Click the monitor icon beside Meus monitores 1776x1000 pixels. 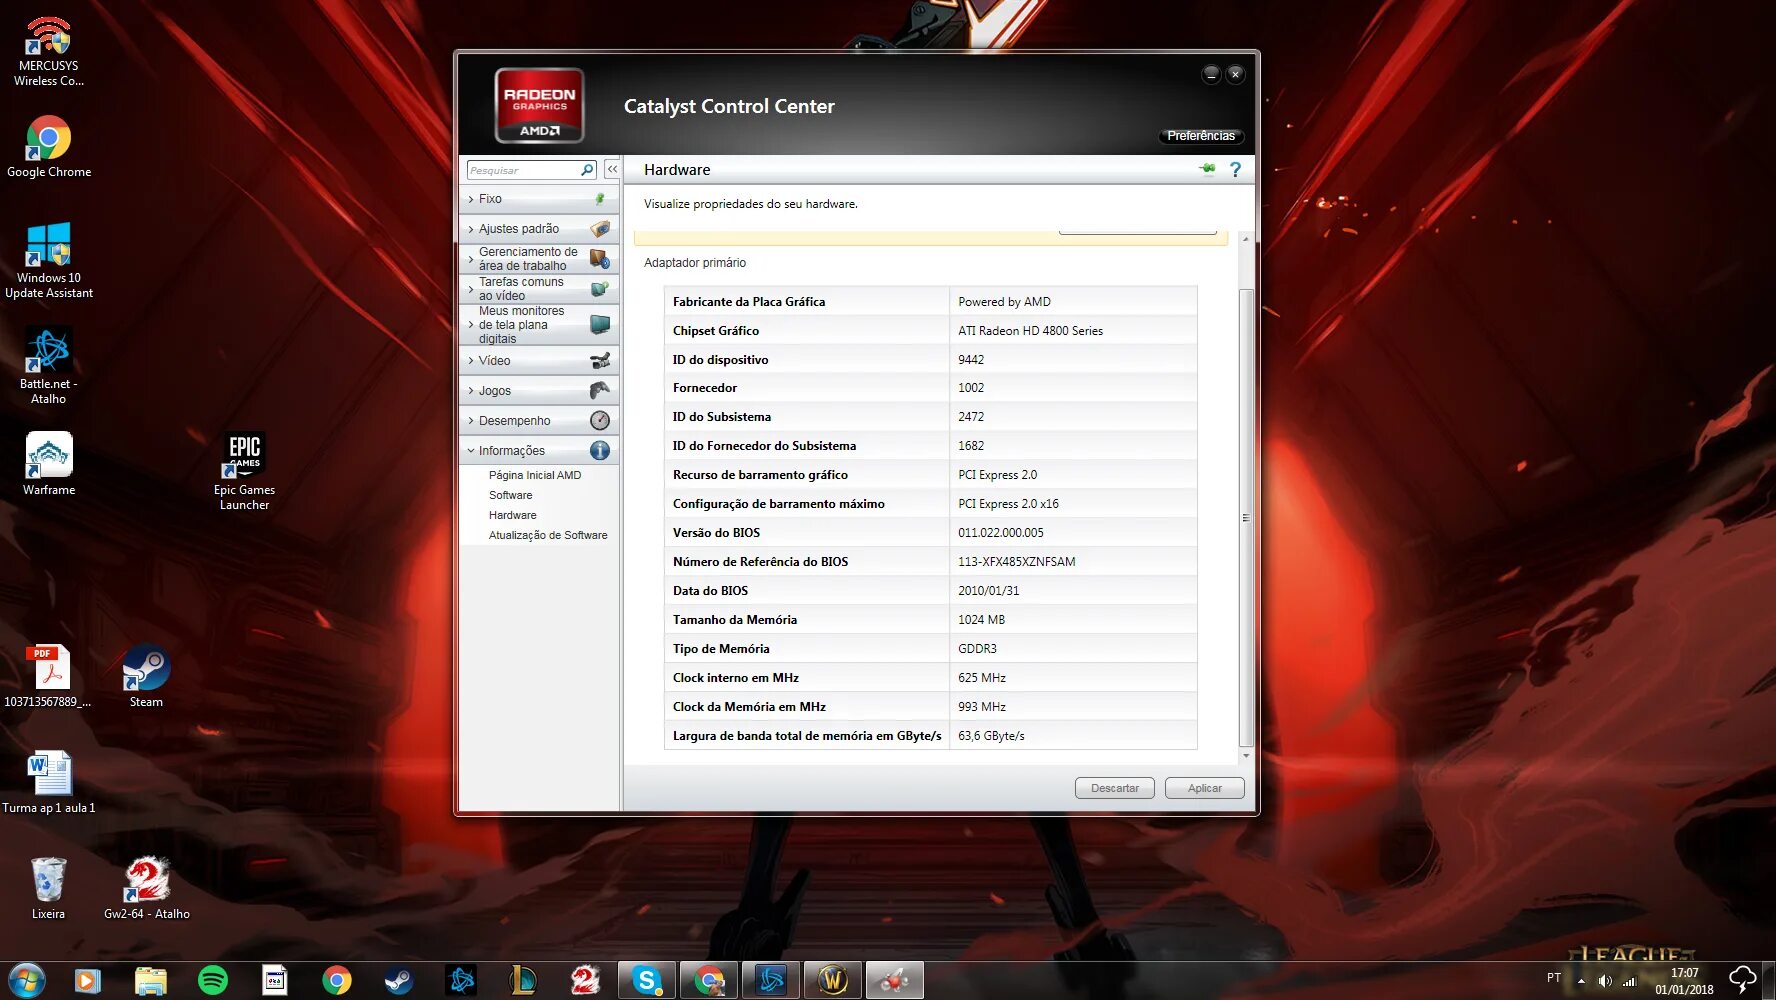[600, 324]
